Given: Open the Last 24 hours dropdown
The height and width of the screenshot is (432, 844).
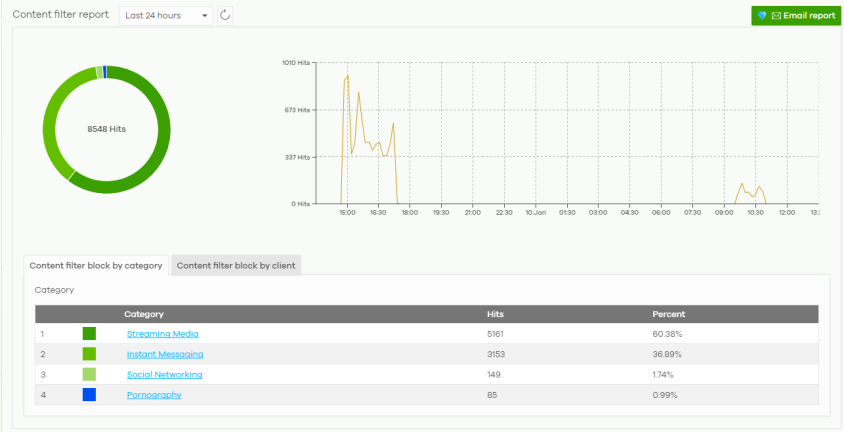Looking at the screenshot, I should coord(166,16).
